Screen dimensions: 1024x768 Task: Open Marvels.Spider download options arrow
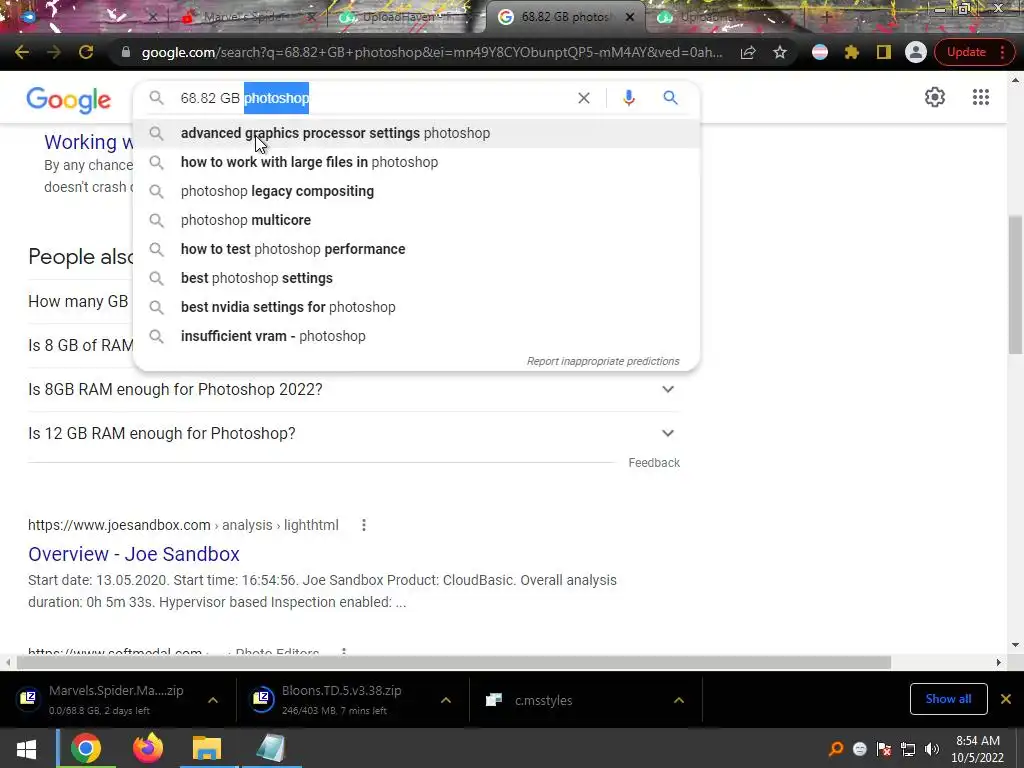click(213, 700)
